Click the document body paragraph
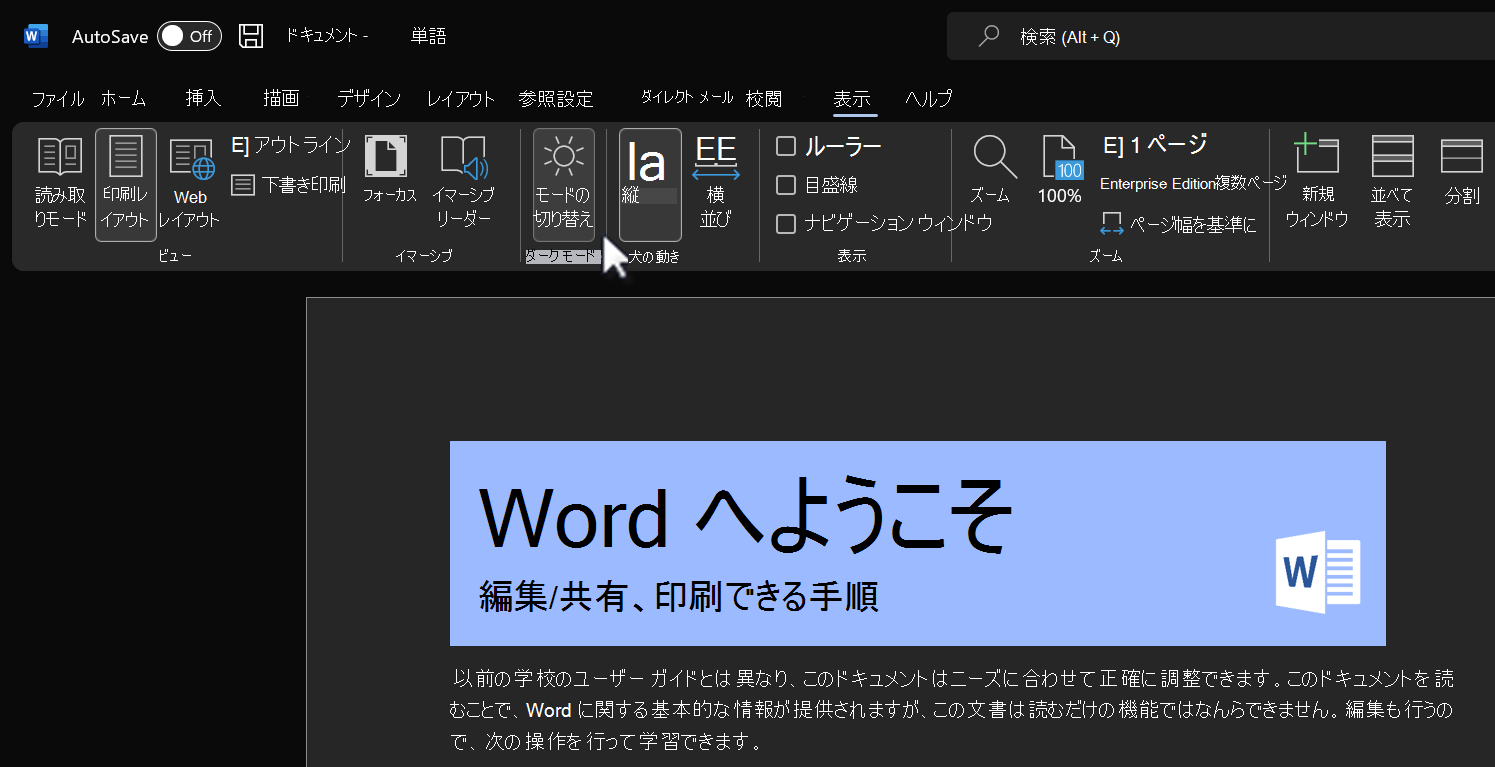The height and width of the screenshot is (767, 1495). point(951,711)
